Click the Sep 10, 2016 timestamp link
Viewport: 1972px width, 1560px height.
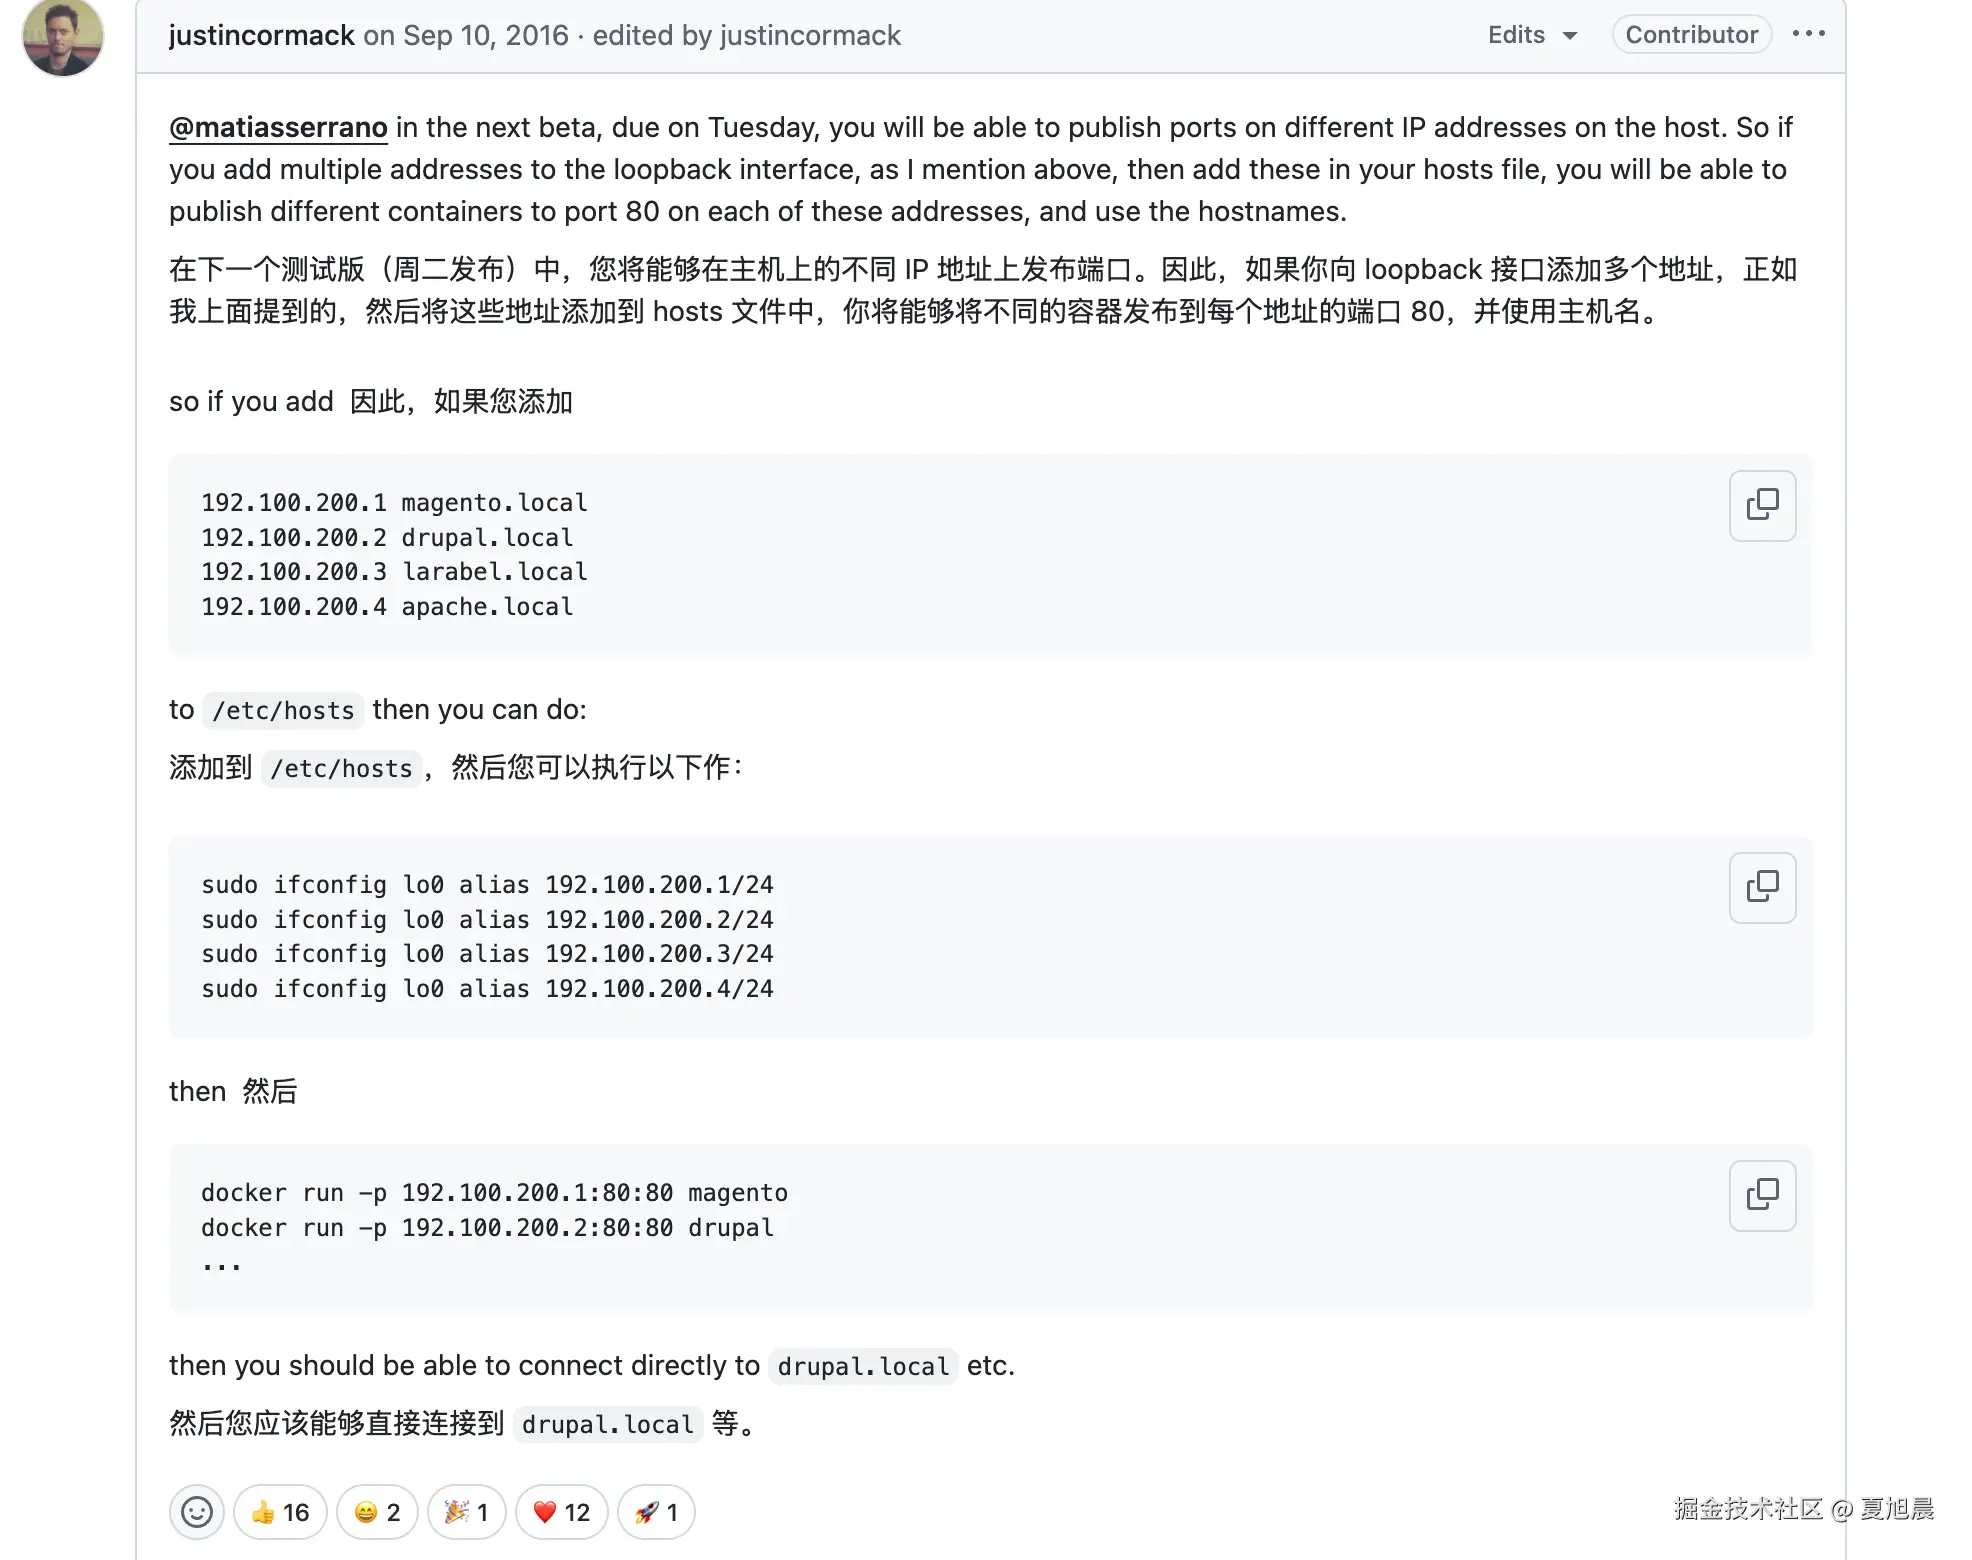(485, 35)
